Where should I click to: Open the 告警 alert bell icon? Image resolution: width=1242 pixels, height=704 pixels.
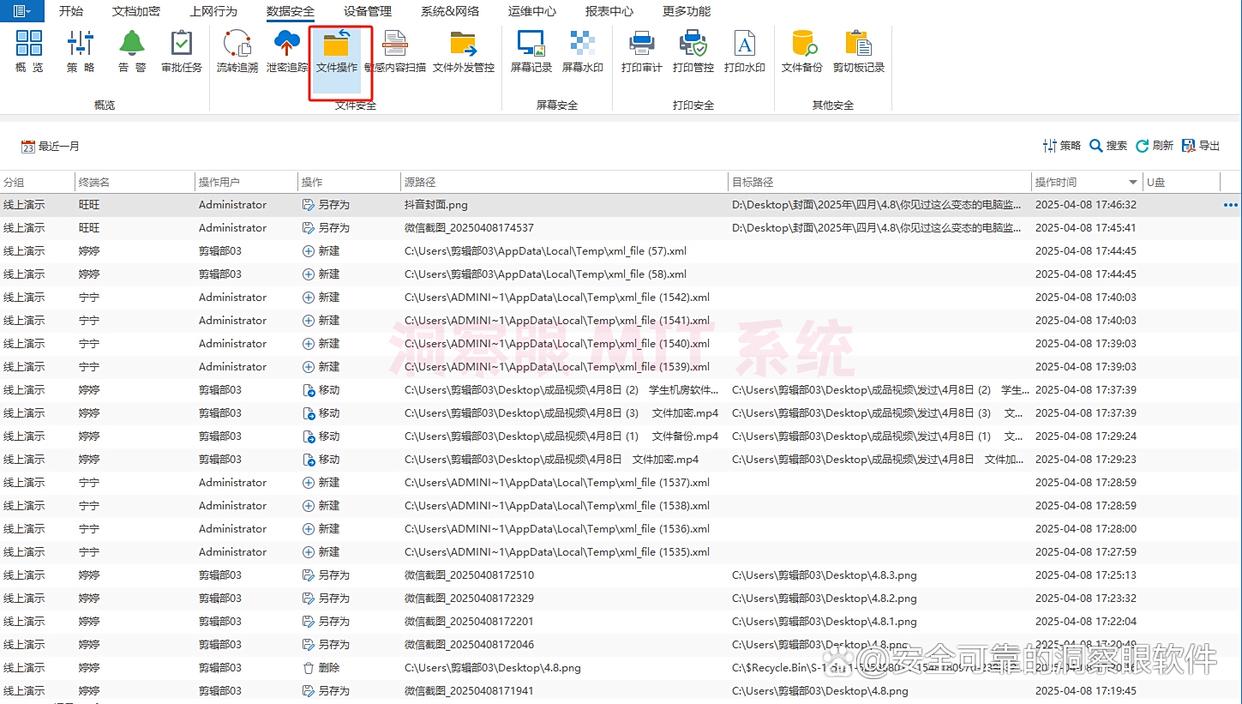click(132, 50)
